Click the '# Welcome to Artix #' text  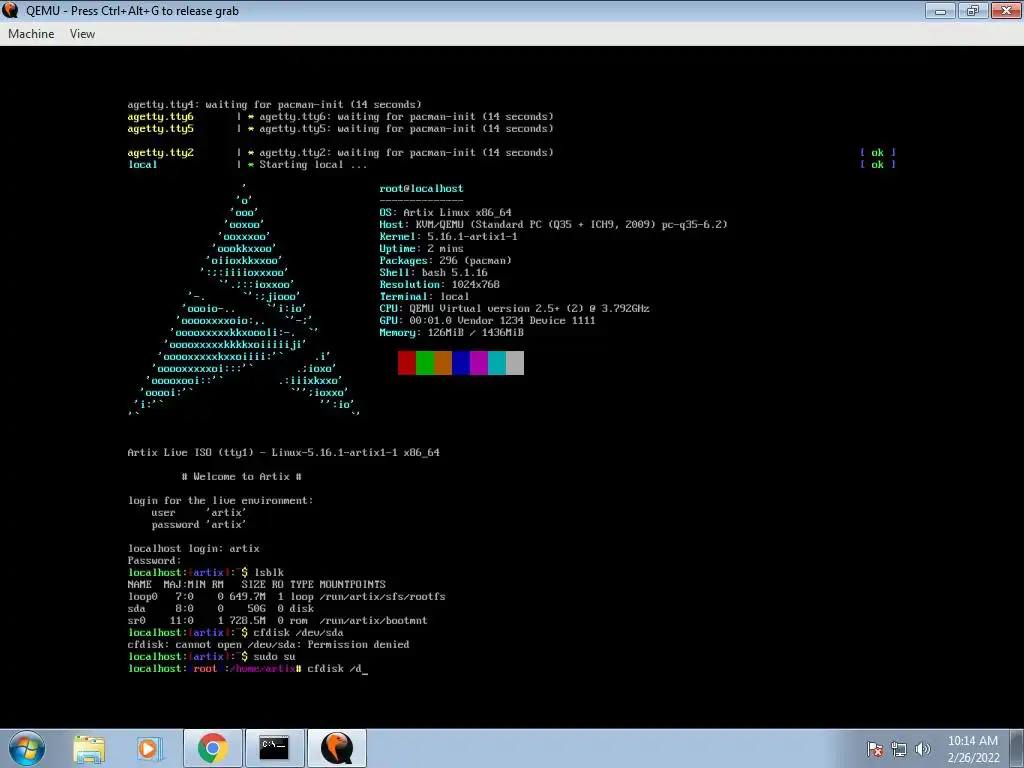(x=242, y=477)
